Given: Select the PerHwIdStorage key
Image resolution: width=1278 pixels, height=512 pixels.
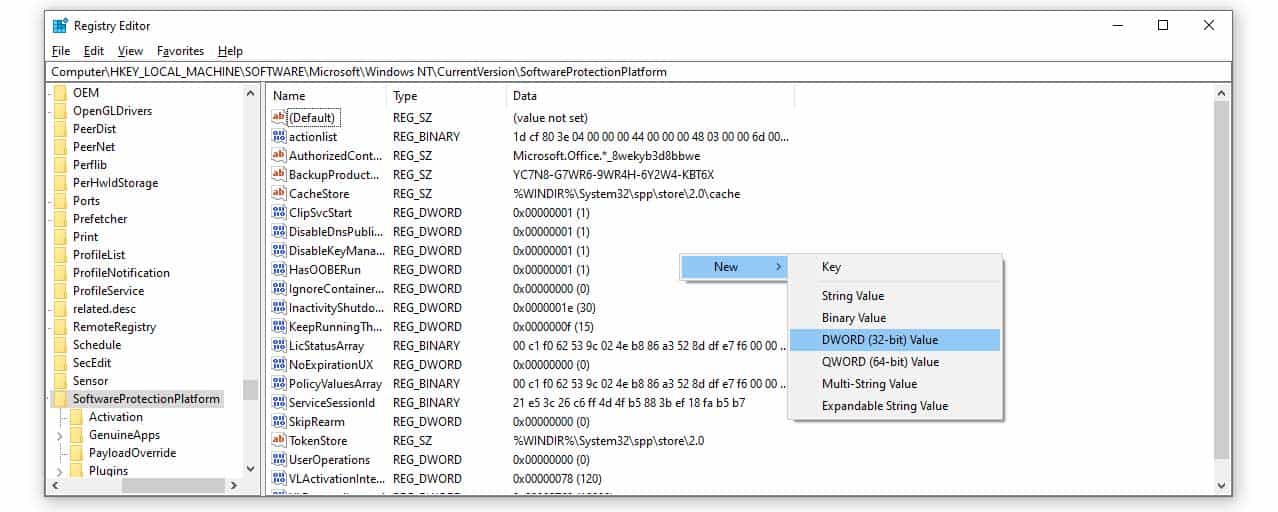Looking at the screenshot, I should point(115,183).
